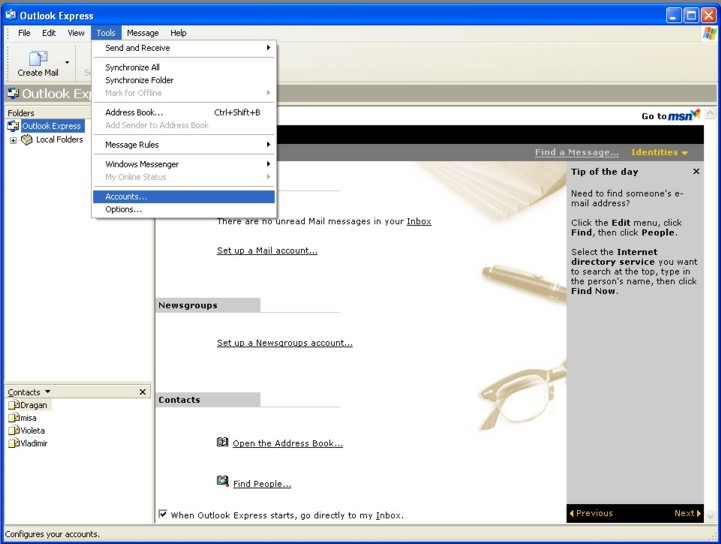Viewport: 721px width, 544px height.
Task: Toggle the go directly to my Inbox checkbox
Action: click(x=163, y=514)
